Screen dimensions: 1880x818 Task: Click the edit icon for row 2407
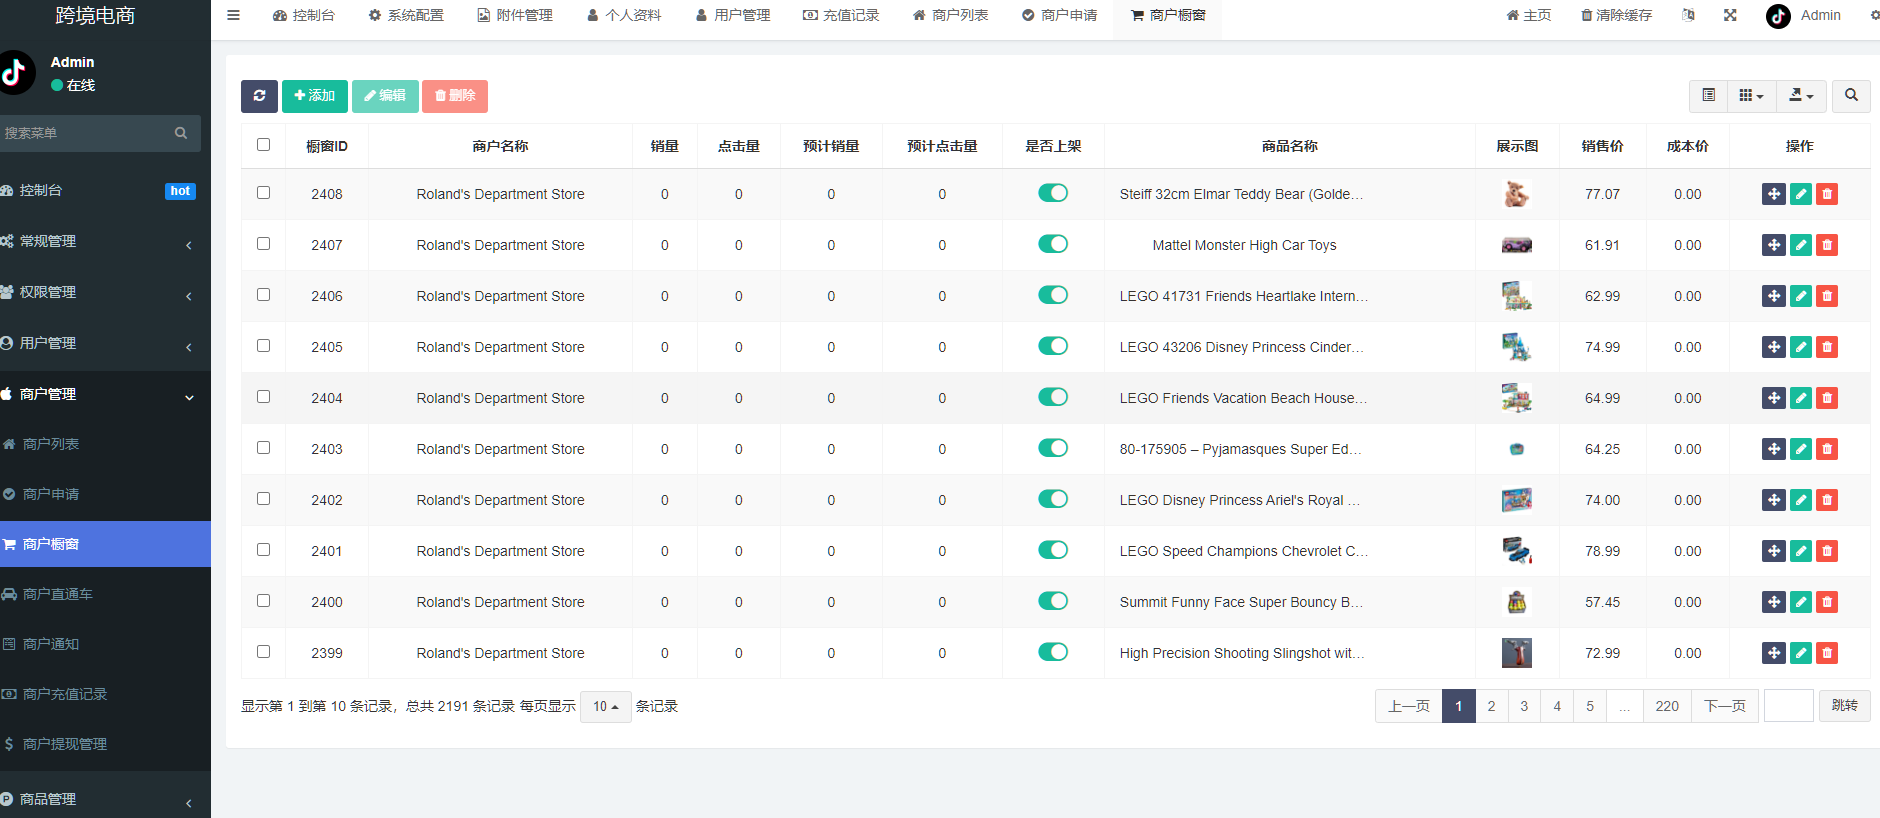tap(1801, 245)
